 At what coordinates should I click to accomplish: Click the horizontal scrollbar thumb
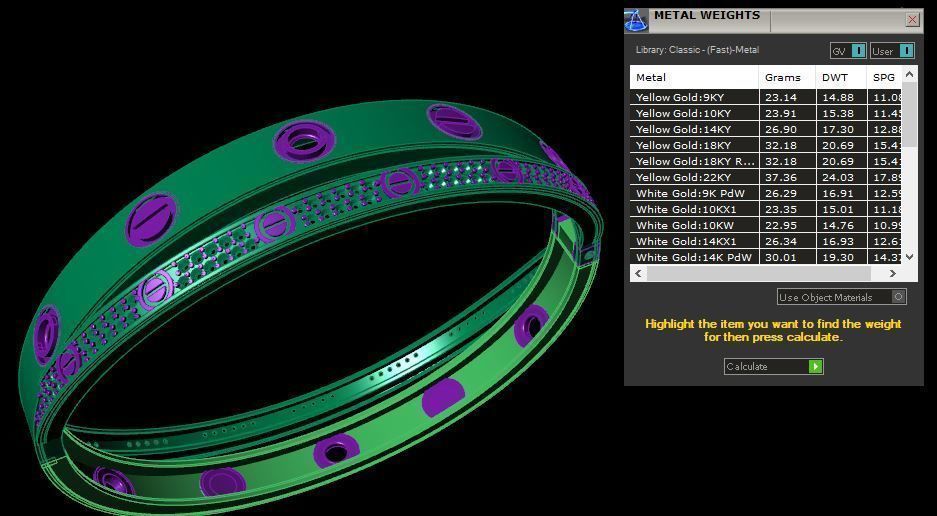pos(758,273)
